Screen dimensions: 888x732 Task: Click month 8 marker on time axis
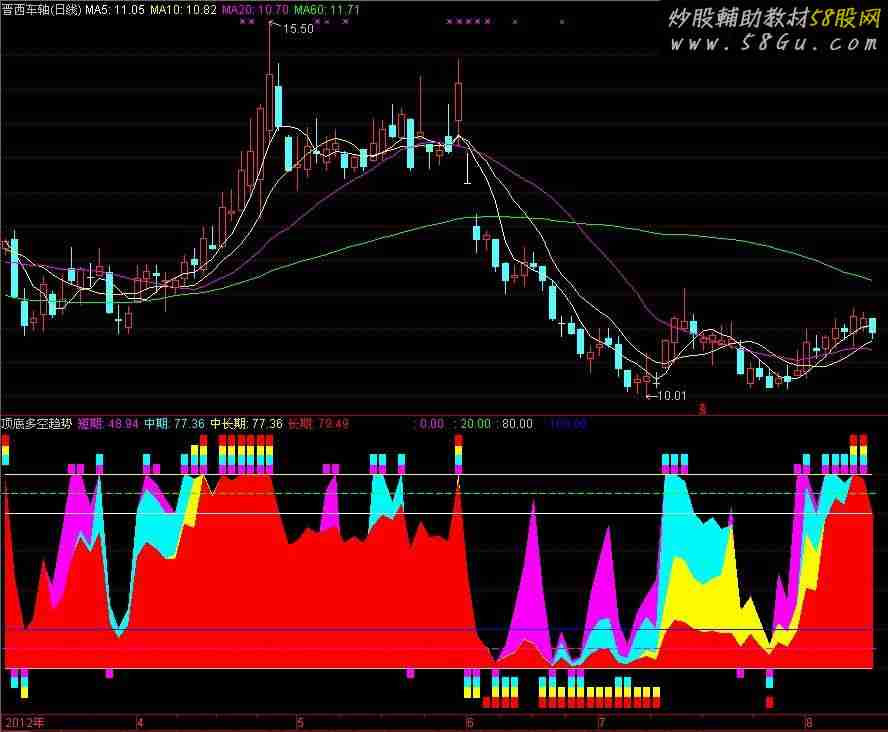point(808,720)
